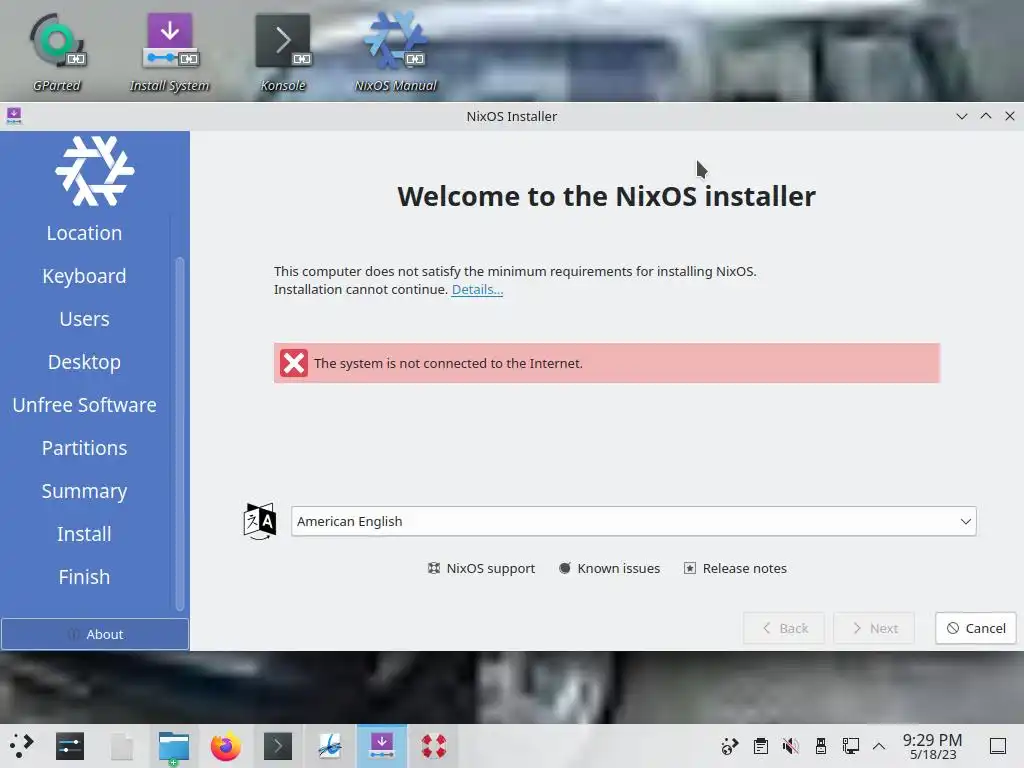Click the Next button
Screen dimensions: 1024x768
pyautogui.click(x=874, y=628)
